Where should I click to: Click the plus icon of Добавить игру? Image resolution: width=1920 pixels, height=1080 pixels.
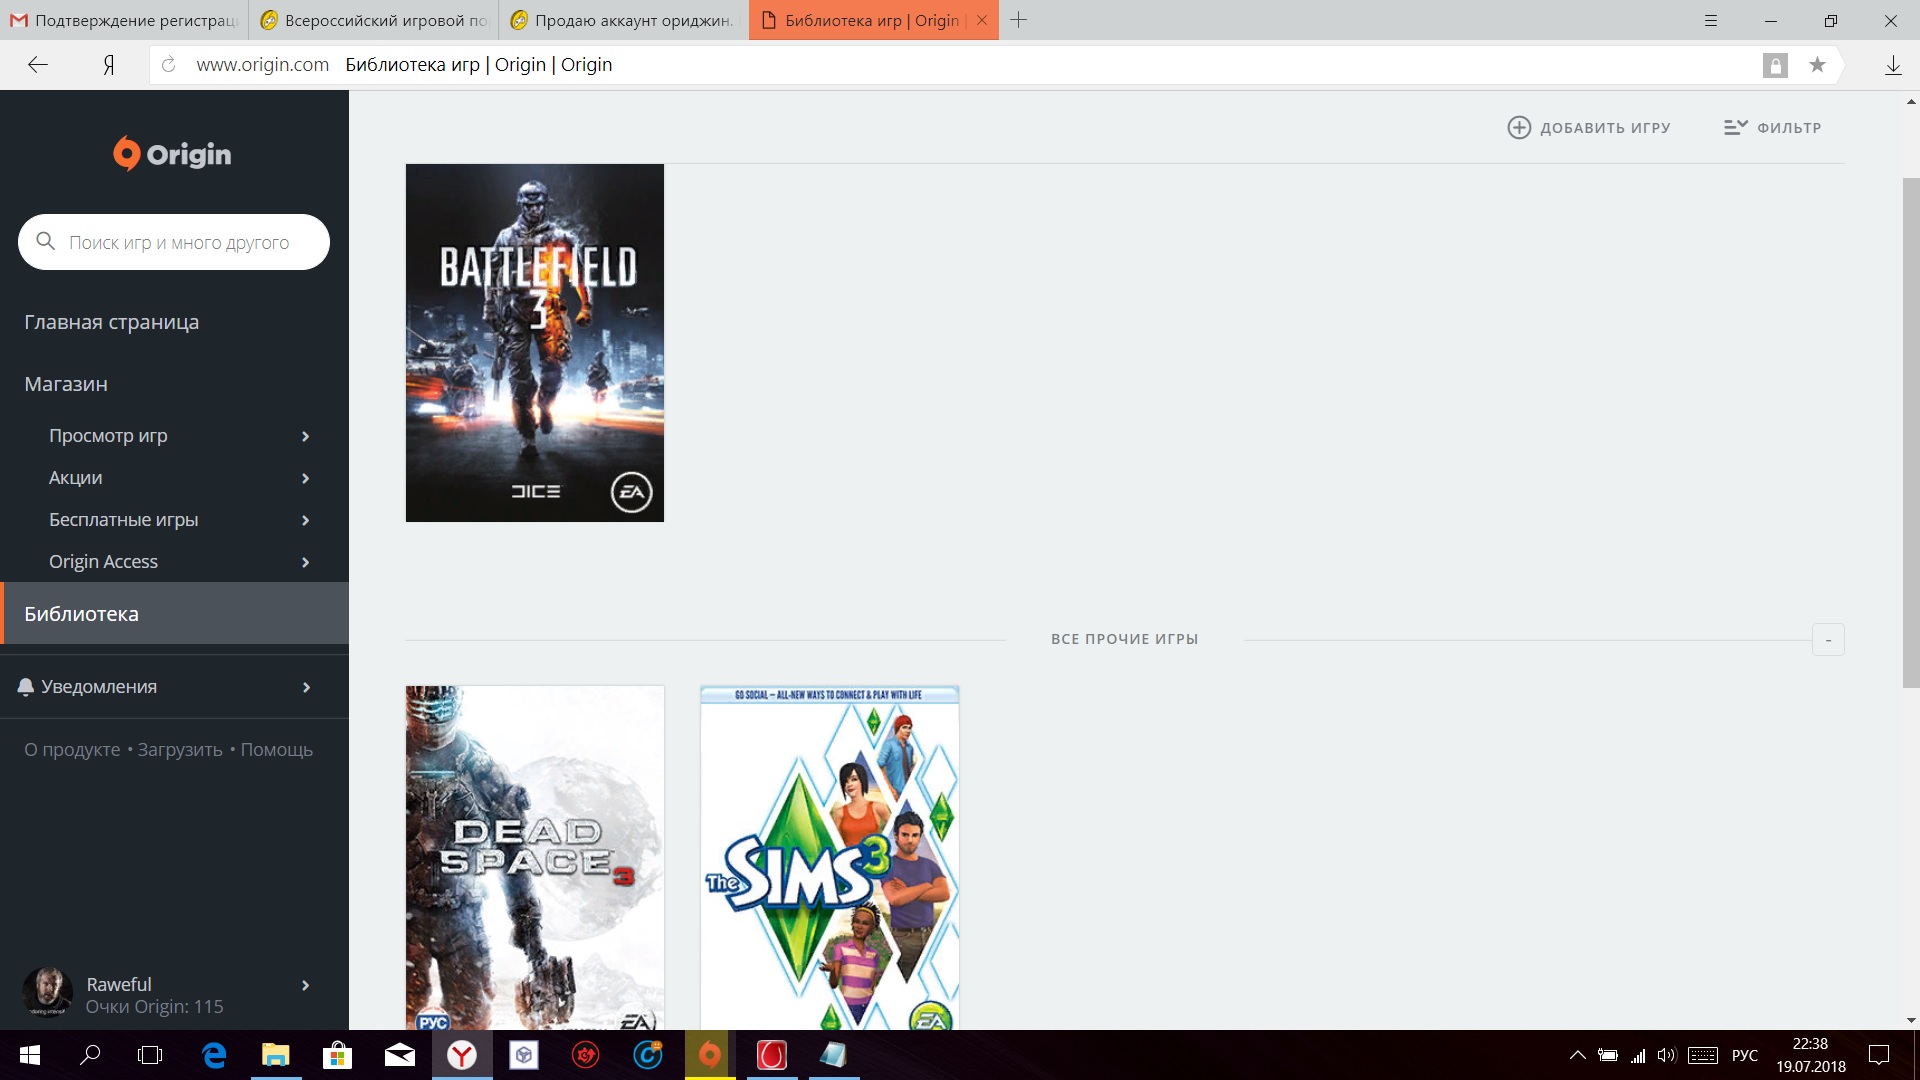click(1519, 127)
